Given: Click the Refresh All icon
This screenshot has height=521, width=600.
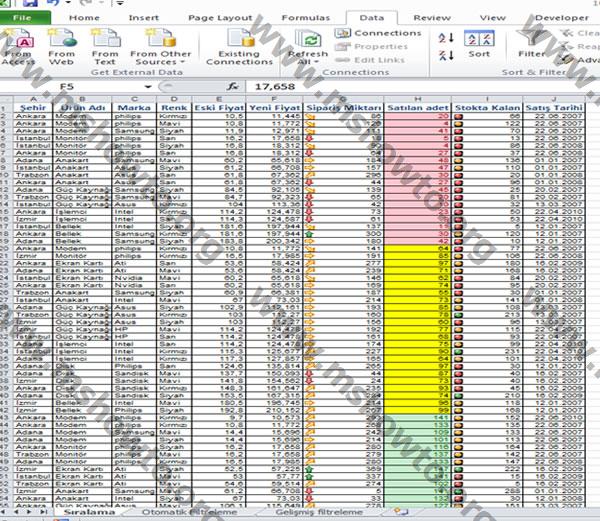Looking at the screenshot, I should (308, 40).
